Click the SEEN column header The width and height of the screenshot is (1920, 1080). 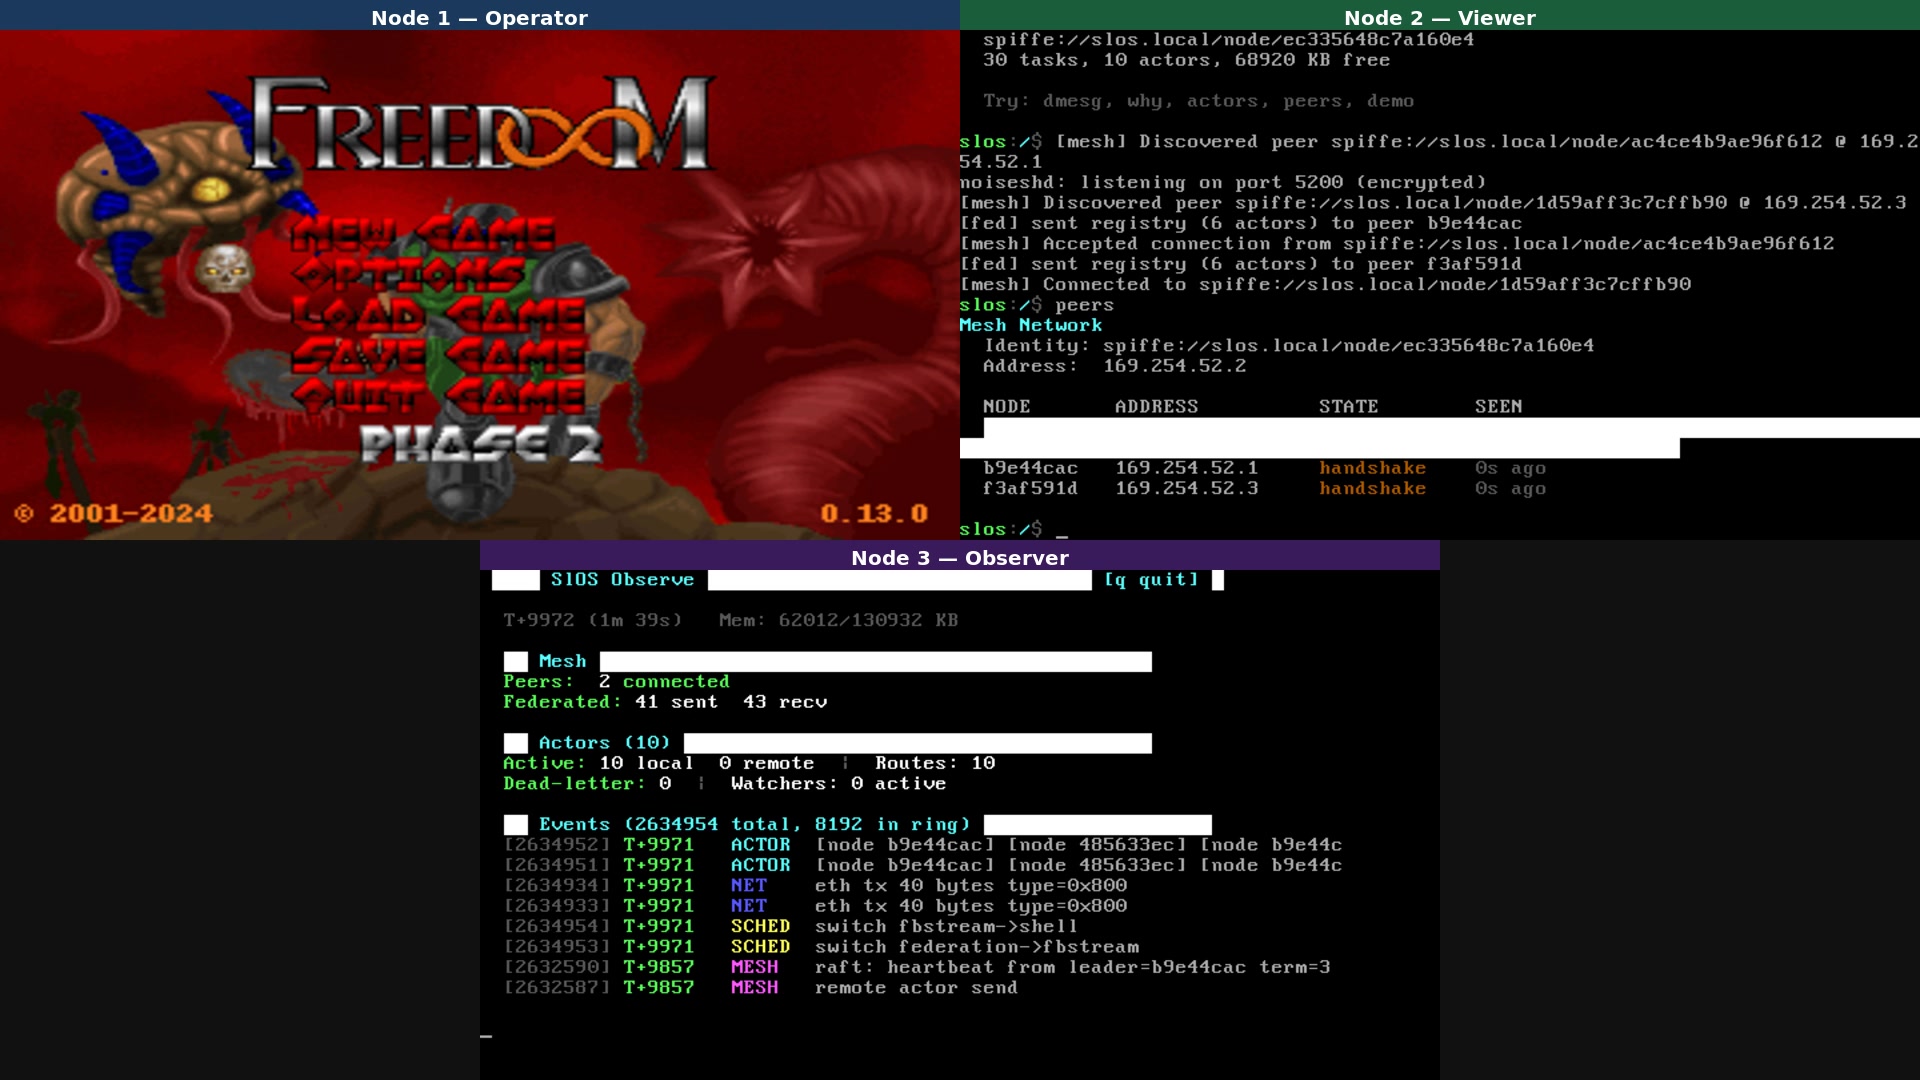1498,407
